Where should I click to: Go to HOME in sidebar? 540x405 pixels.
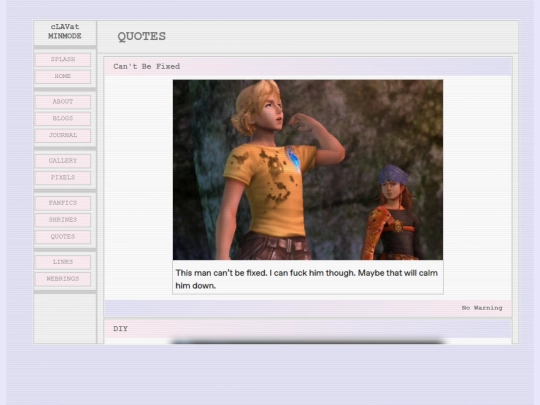63,76
